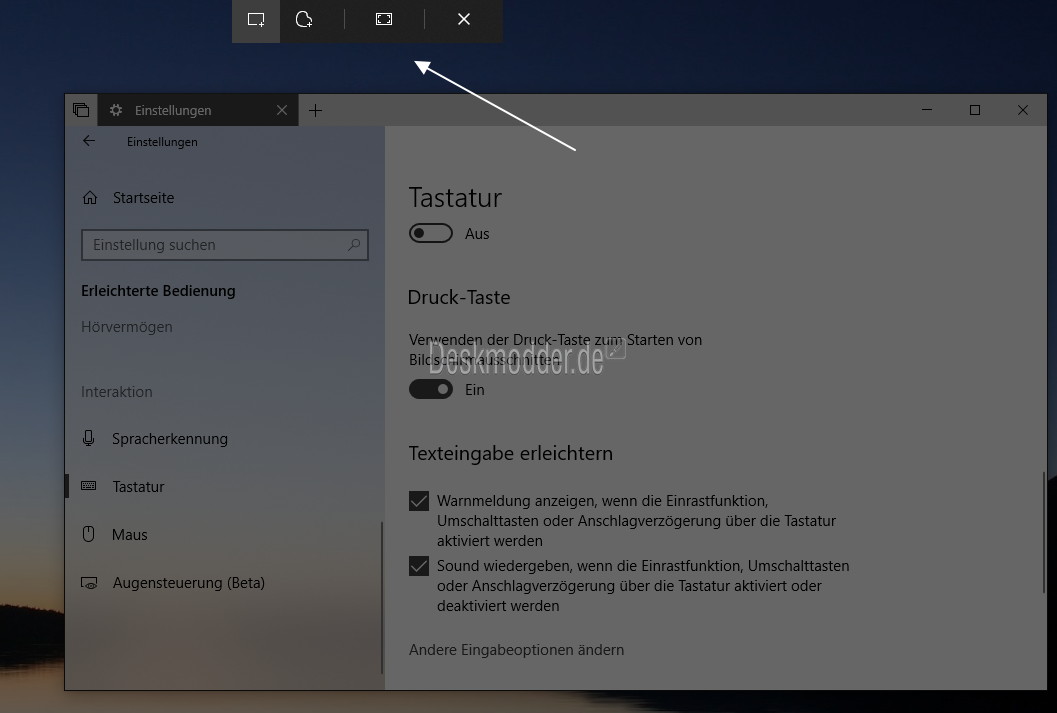Click the Interaktion section heading
The height and width of the screenshot is (713, 1057).
(x=117, y=392)
